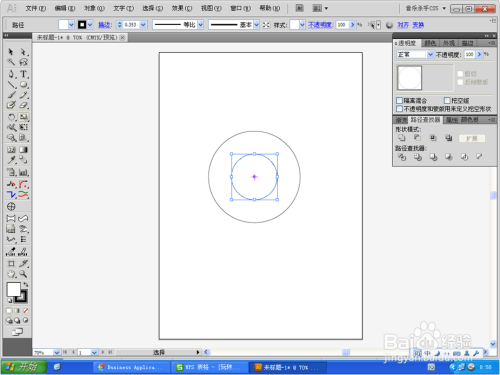This screenshot has height=375, width=500.
Task: Apply None to fill using red slash icon
Action: pos(25,311)
